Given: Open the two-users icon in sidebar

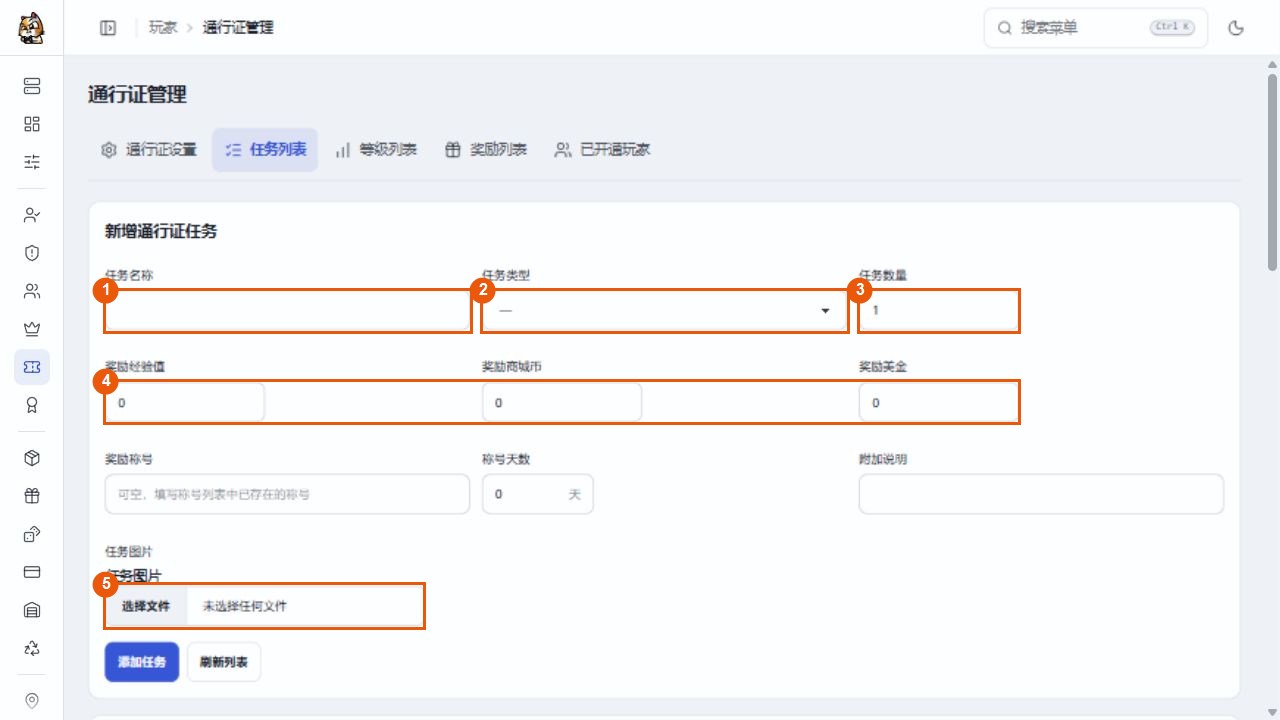Looking at the screenshot, I should (32, 291).
